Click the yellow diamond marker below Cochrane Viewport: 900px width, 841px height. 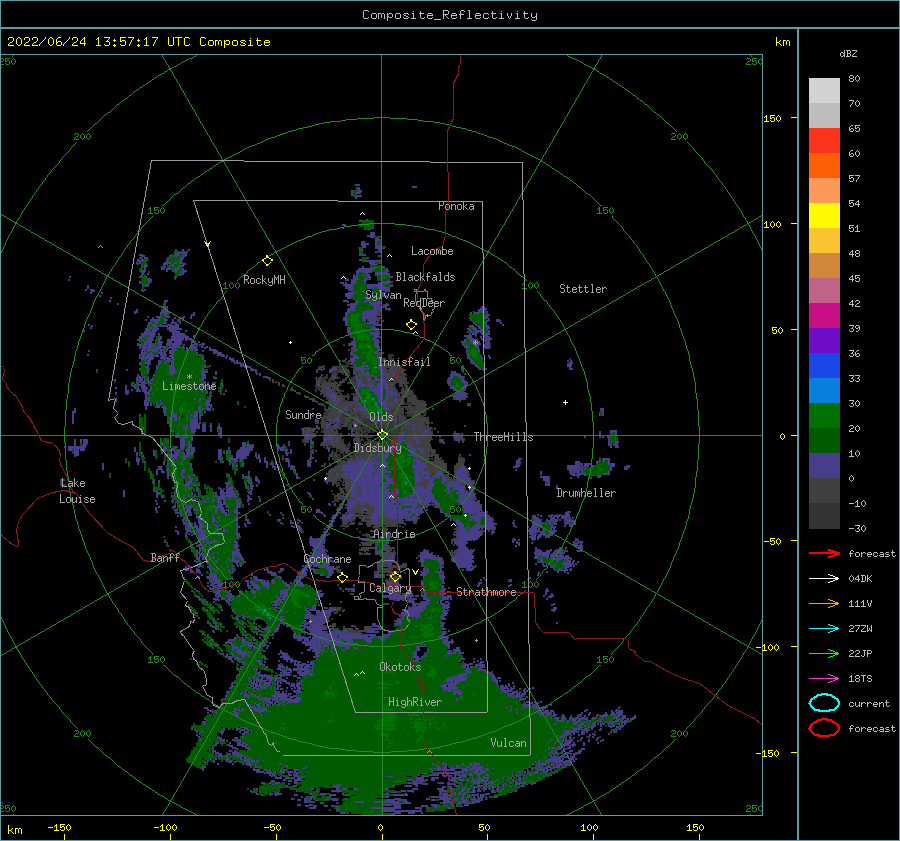(342, 578)
